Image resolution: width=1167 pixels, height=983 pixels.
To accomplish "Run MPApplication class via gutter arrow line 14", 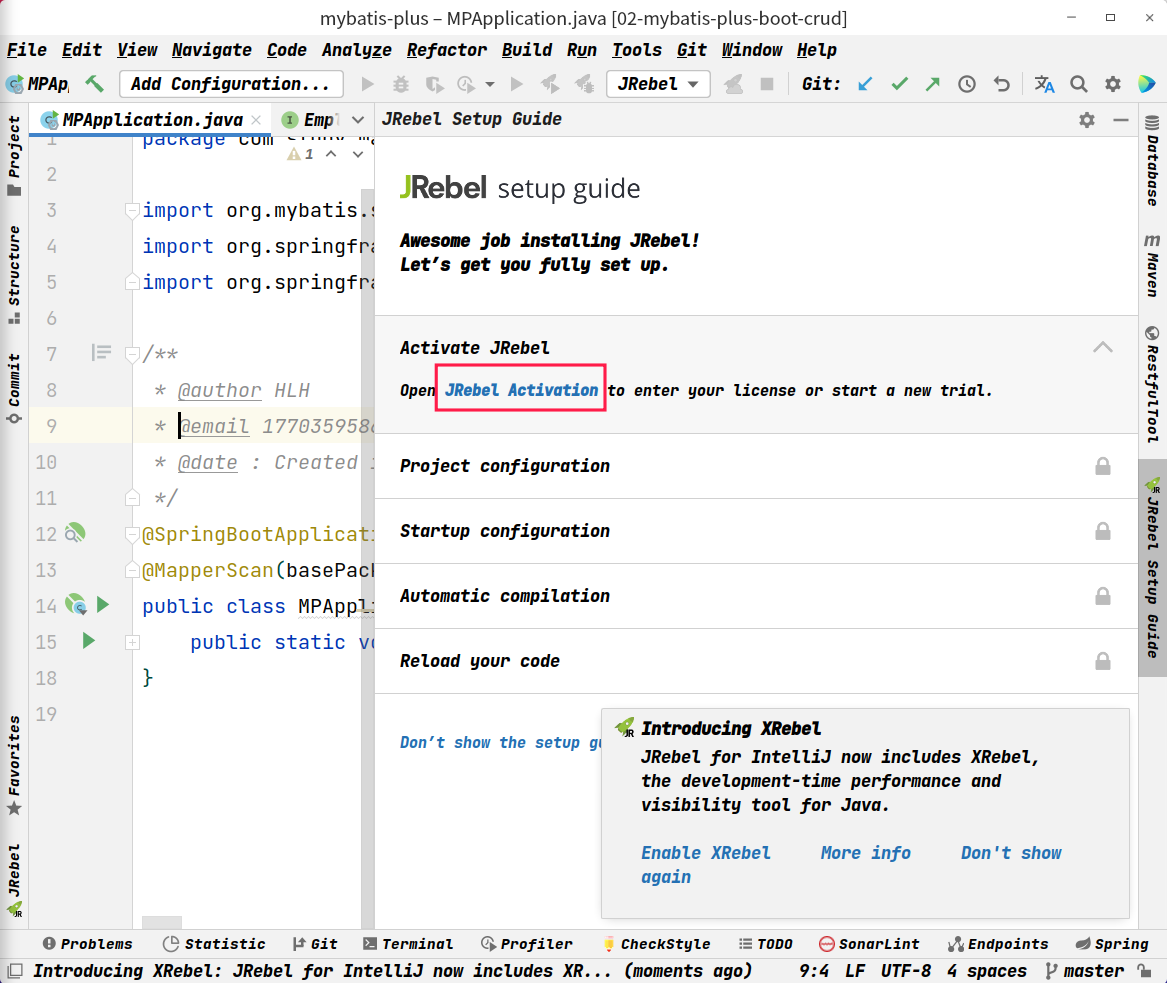I will pos(103,604).
